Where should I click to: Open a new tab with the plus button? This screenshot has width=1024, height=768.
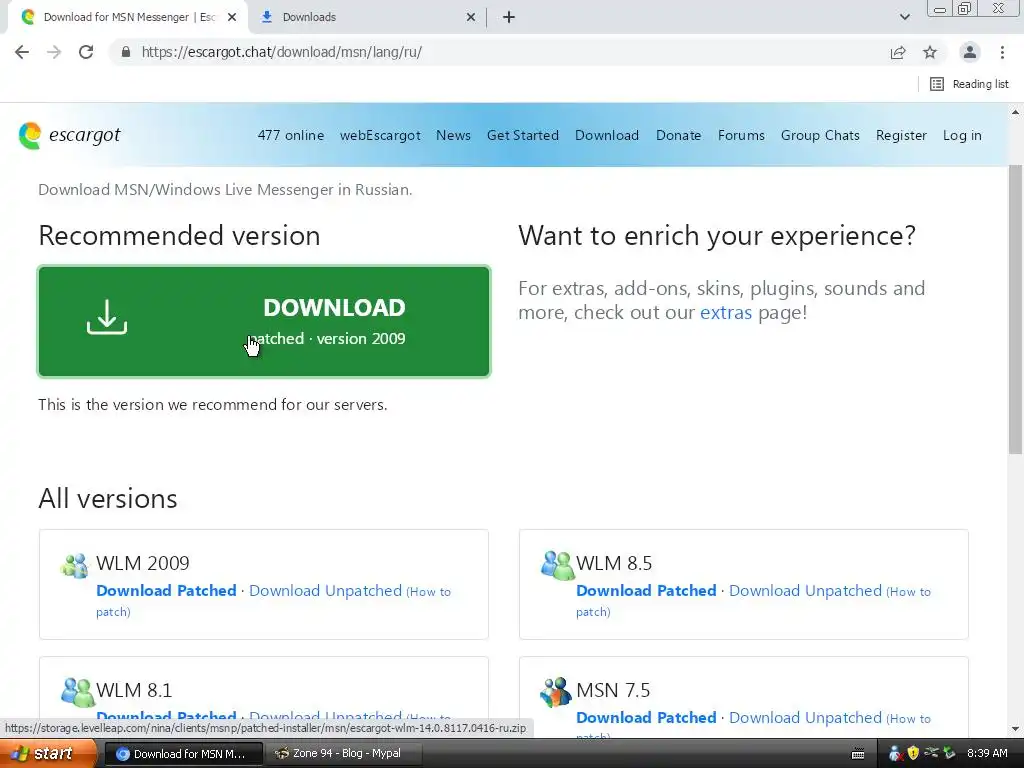click(509, 17)
